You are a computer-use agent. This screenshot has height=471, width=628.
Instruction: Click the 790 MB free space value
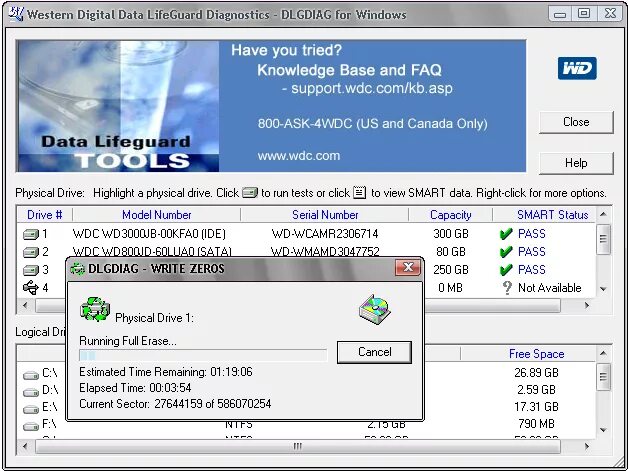click(536, 424)
